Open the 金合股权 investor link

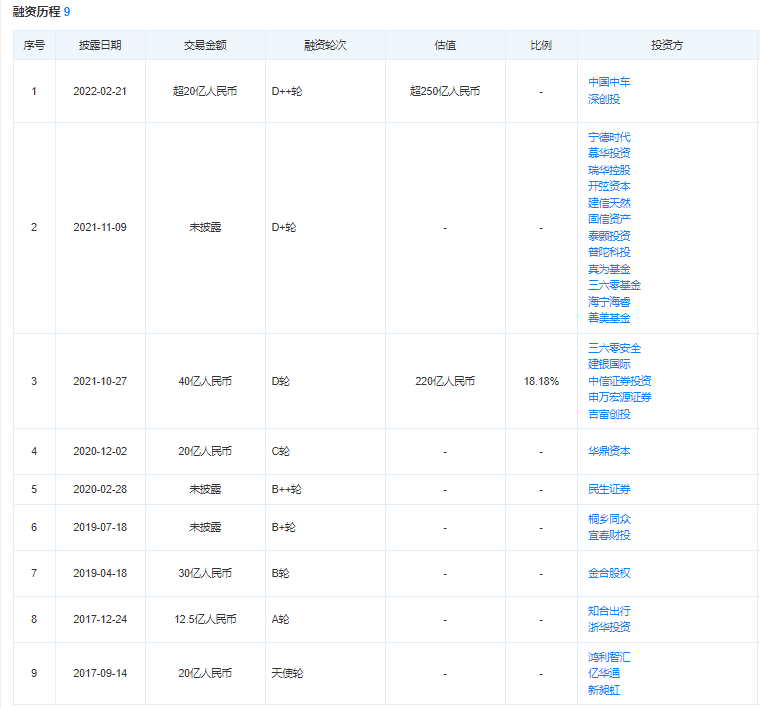point(609,573)
